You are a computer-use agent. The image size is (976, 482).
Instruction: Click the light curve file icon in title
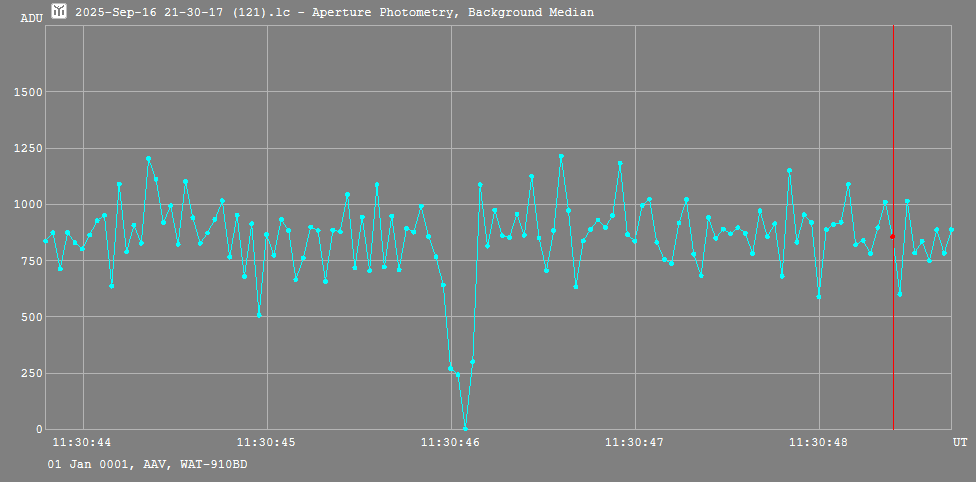pyautogui.click(x=59, y=12)
